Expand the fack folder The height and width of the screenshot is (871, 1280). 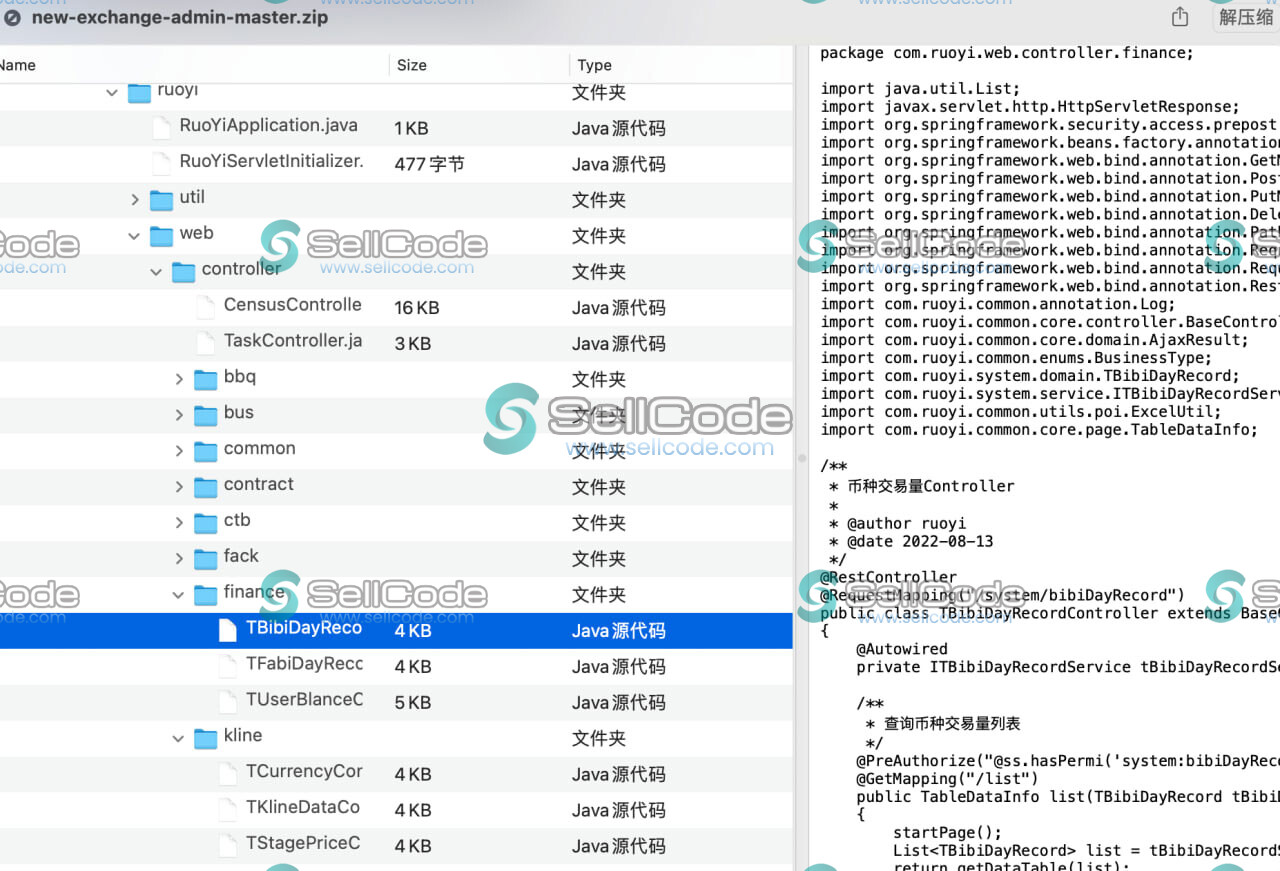pyautogui.click(x=179, y=559)
